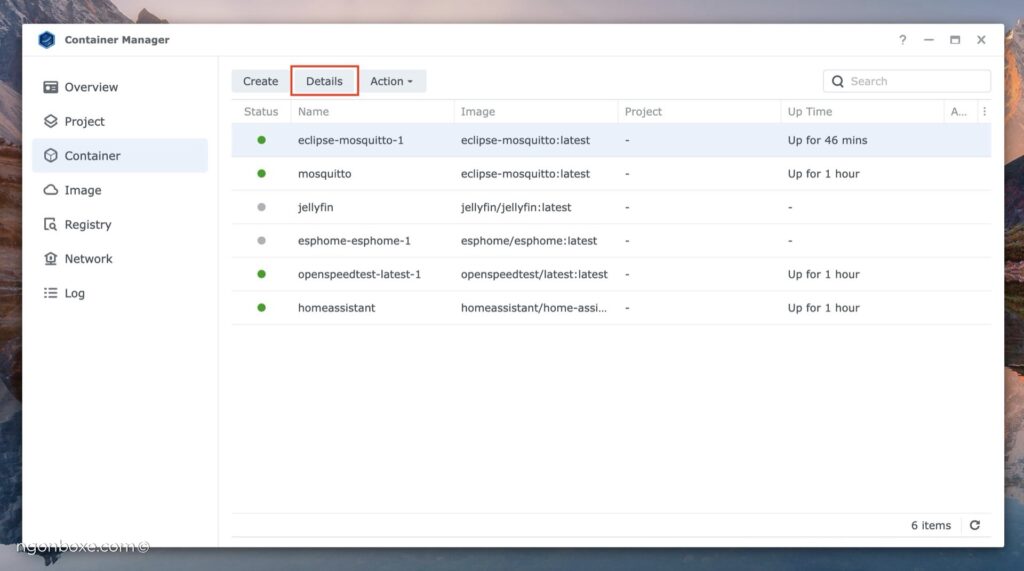
Task: Click the Network icon in sidebar
Action: coord(50,259)
